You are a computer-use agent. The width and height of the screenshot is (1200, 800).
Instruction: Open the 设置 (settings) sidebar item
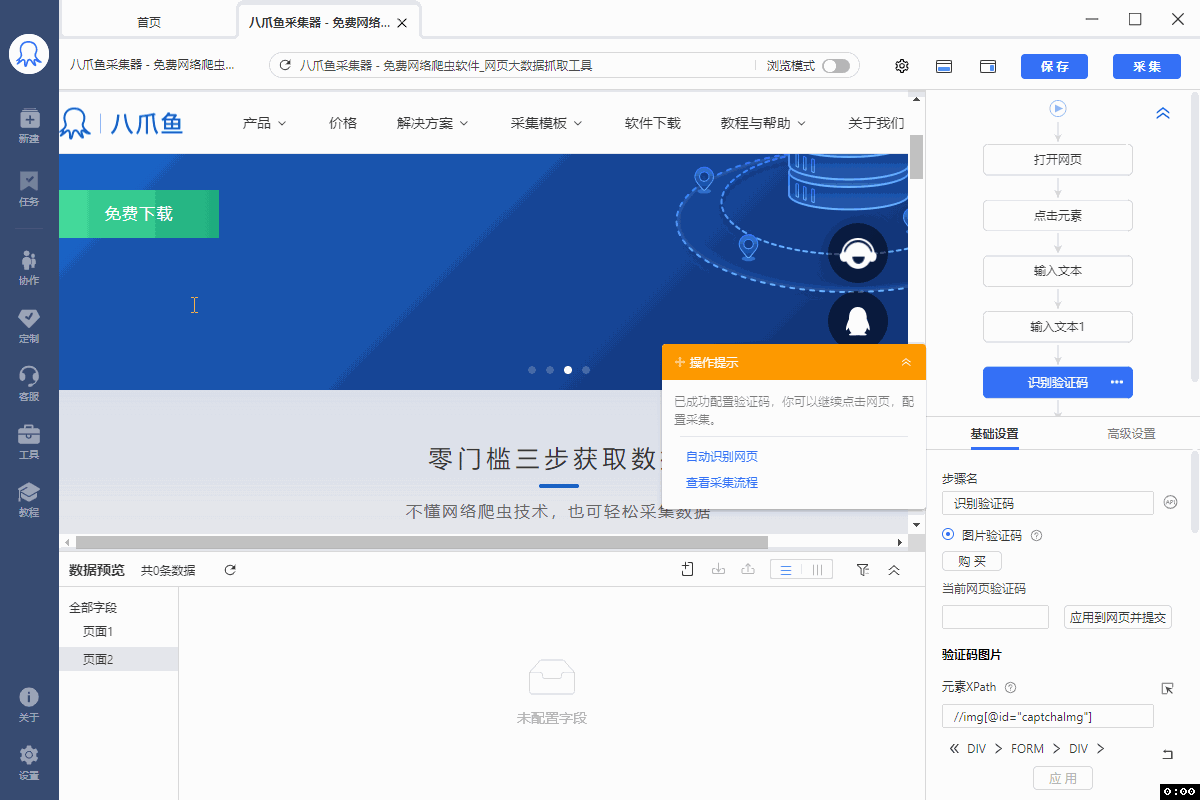coord(29,762)
